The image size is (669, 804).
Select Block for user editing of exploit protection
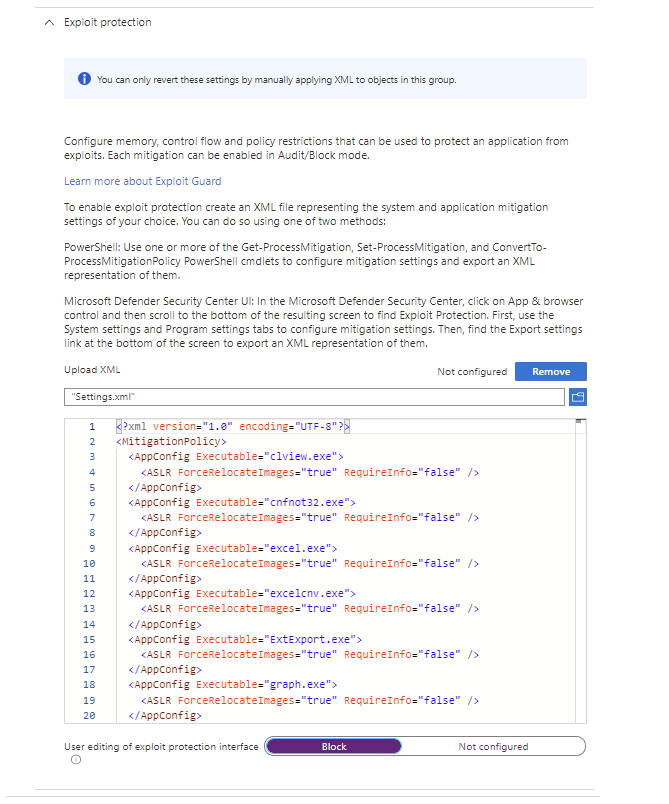pyautogui.click(x=333, y=746)
